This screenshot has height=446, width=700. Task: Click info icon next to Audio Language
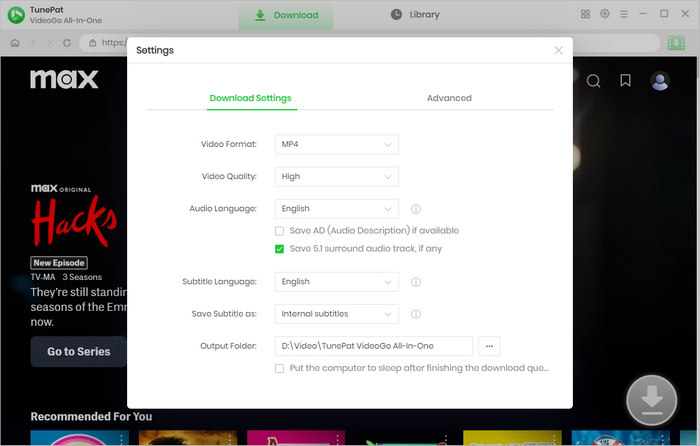click(416, 209)
